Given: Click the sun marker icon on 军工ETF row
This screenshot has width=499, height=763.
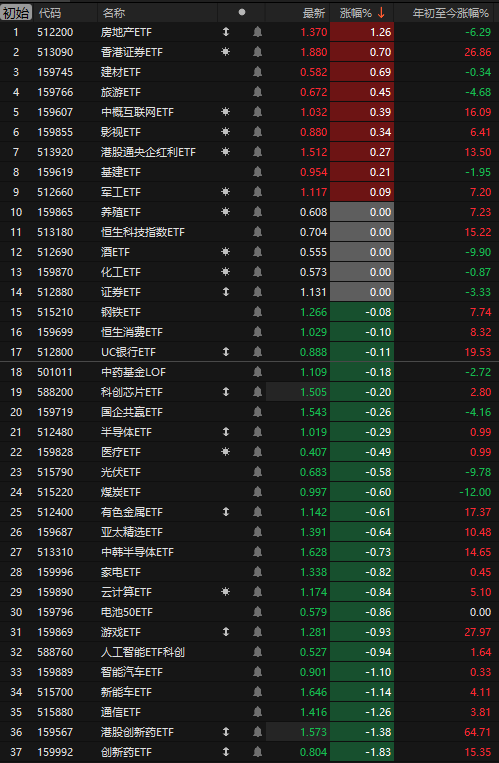Looking at the screenshot, I should 225,192.
